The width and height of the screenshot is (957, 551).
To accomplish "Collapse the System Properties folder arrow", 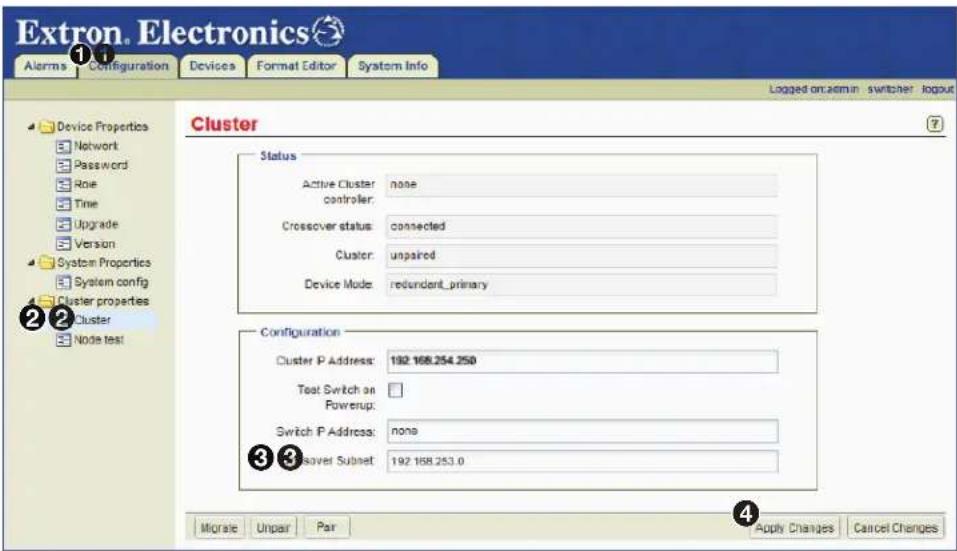I will tap(31, 262).
